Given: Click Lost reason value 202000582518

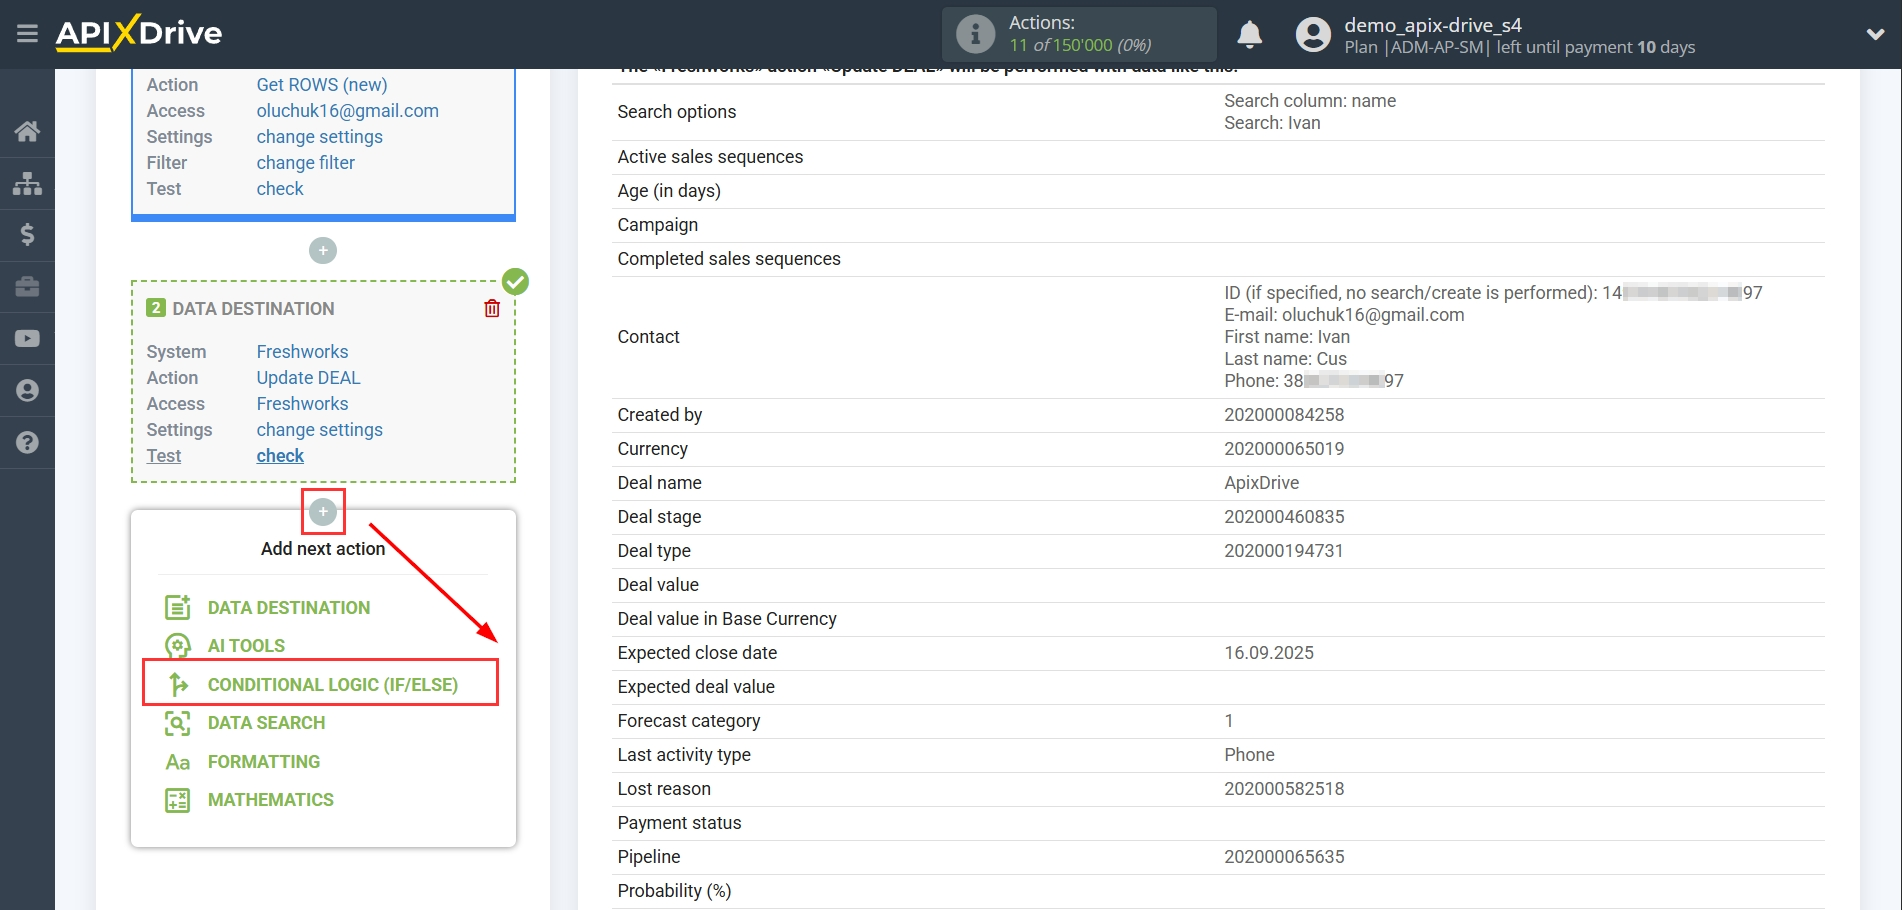Looking at the screenshot, I should pos(1284,789).
